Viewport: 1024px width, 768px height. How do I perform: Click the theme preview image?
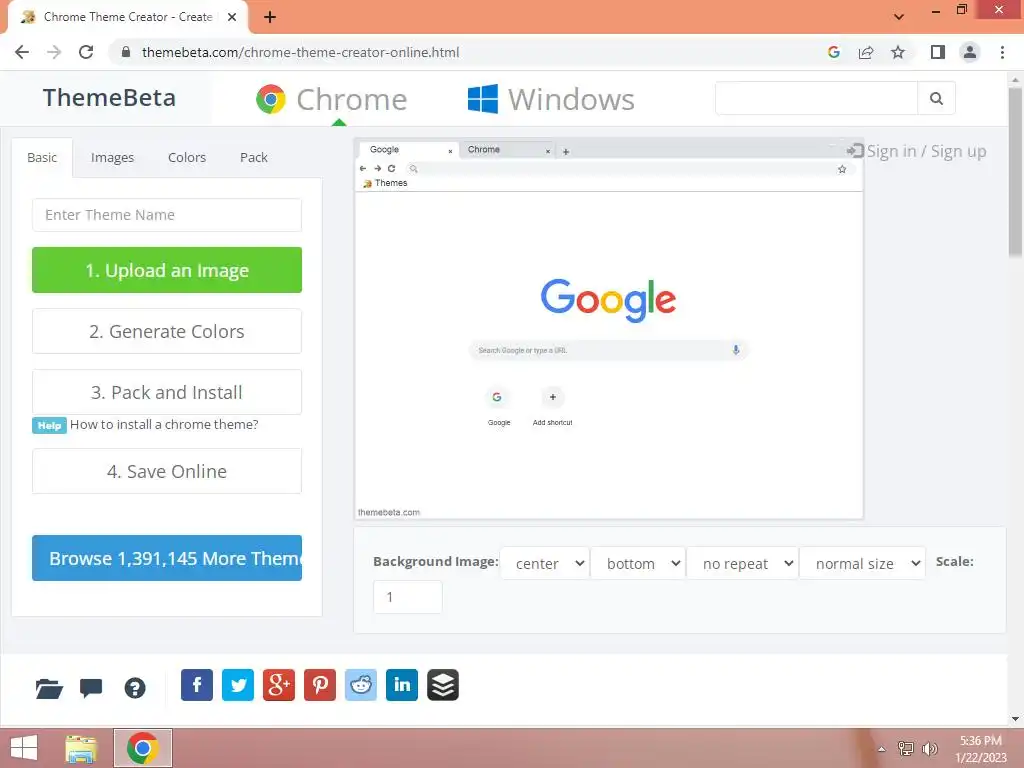tap(609, 328)
